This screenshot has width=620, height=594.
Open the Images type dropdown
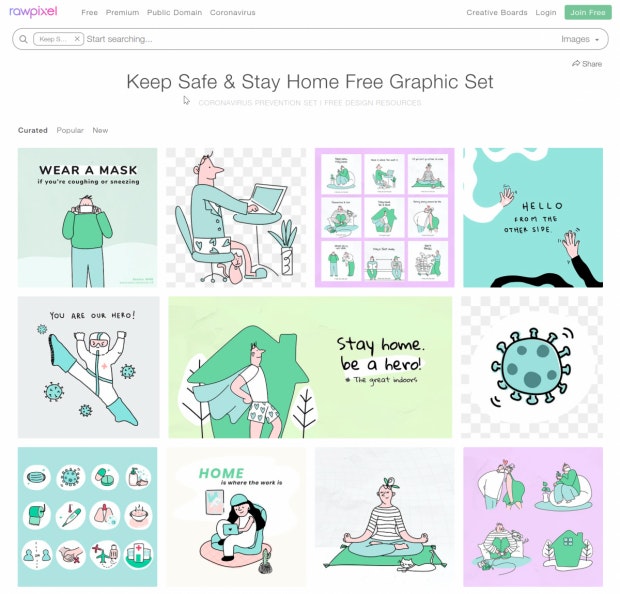[580, 39]
